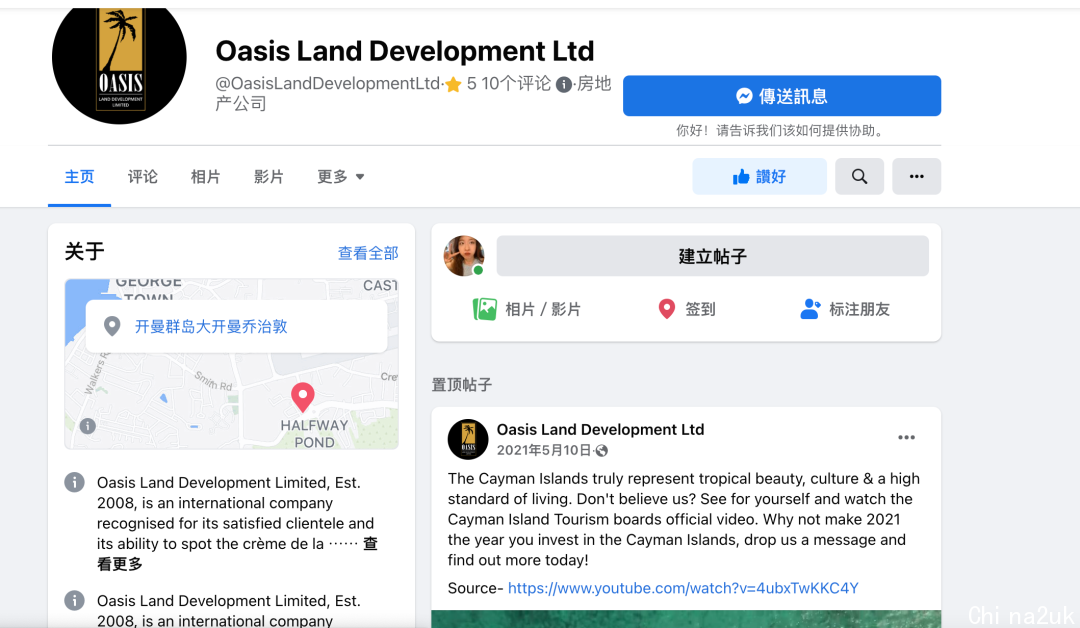Click the pinned post author name
Screen dimensions: 1080x628
[x=601, y=430]
